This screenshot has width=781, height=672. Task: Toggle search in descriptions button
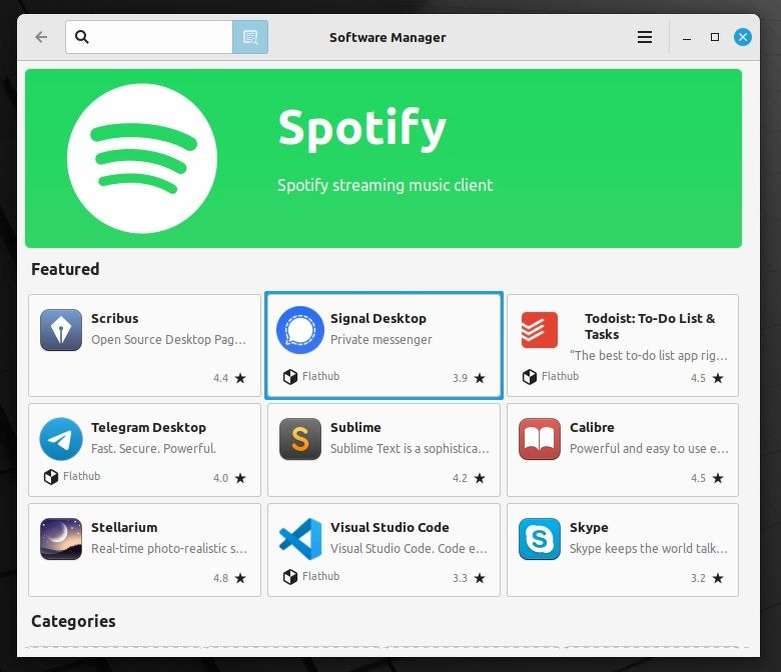point(250,37)
